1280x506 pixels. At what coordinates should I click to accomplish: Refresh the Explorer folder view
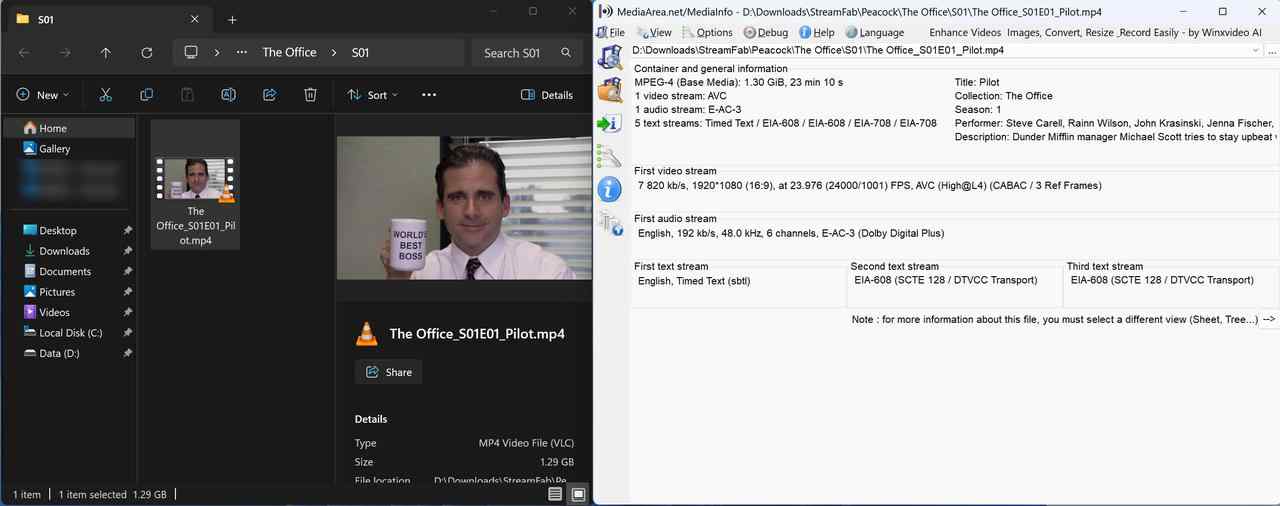click(x=147, y=52)
